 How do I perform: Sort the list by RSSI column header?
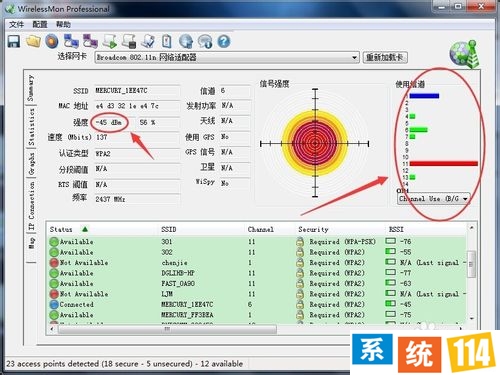tap(396, 229)
